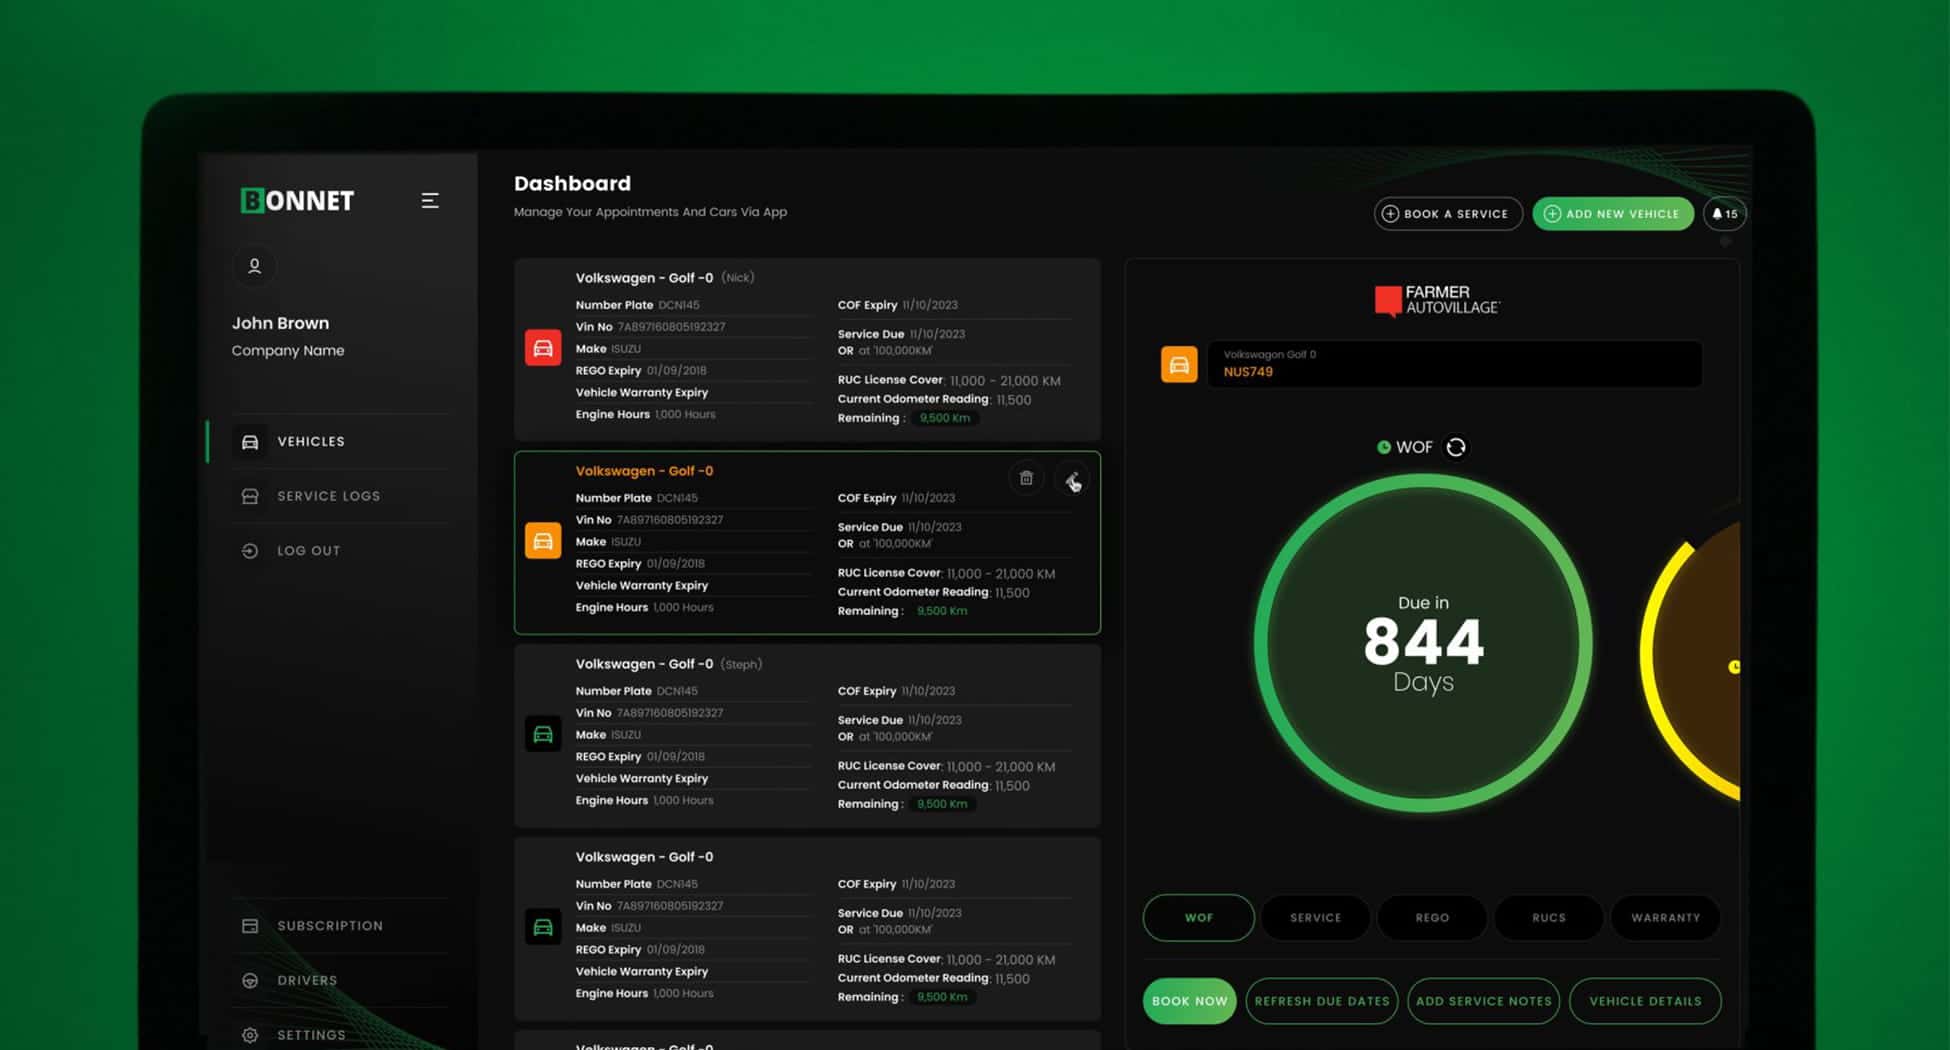This screenshot has width=1950, height=1050.
Task: Delete the highlighted Volkswagen Golf vehicle
Action: (x=1026, y=479)
